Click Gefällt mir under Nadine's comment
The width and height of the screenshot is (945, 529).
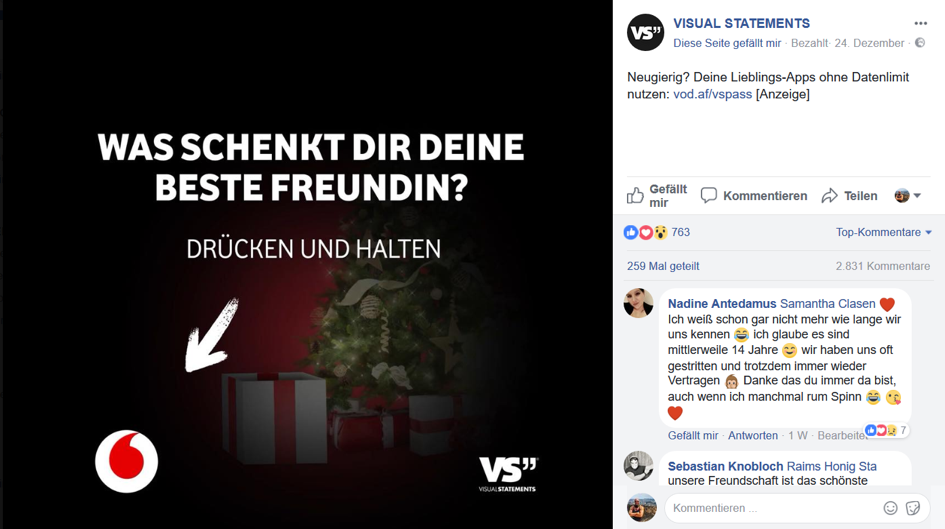[693, 436]
